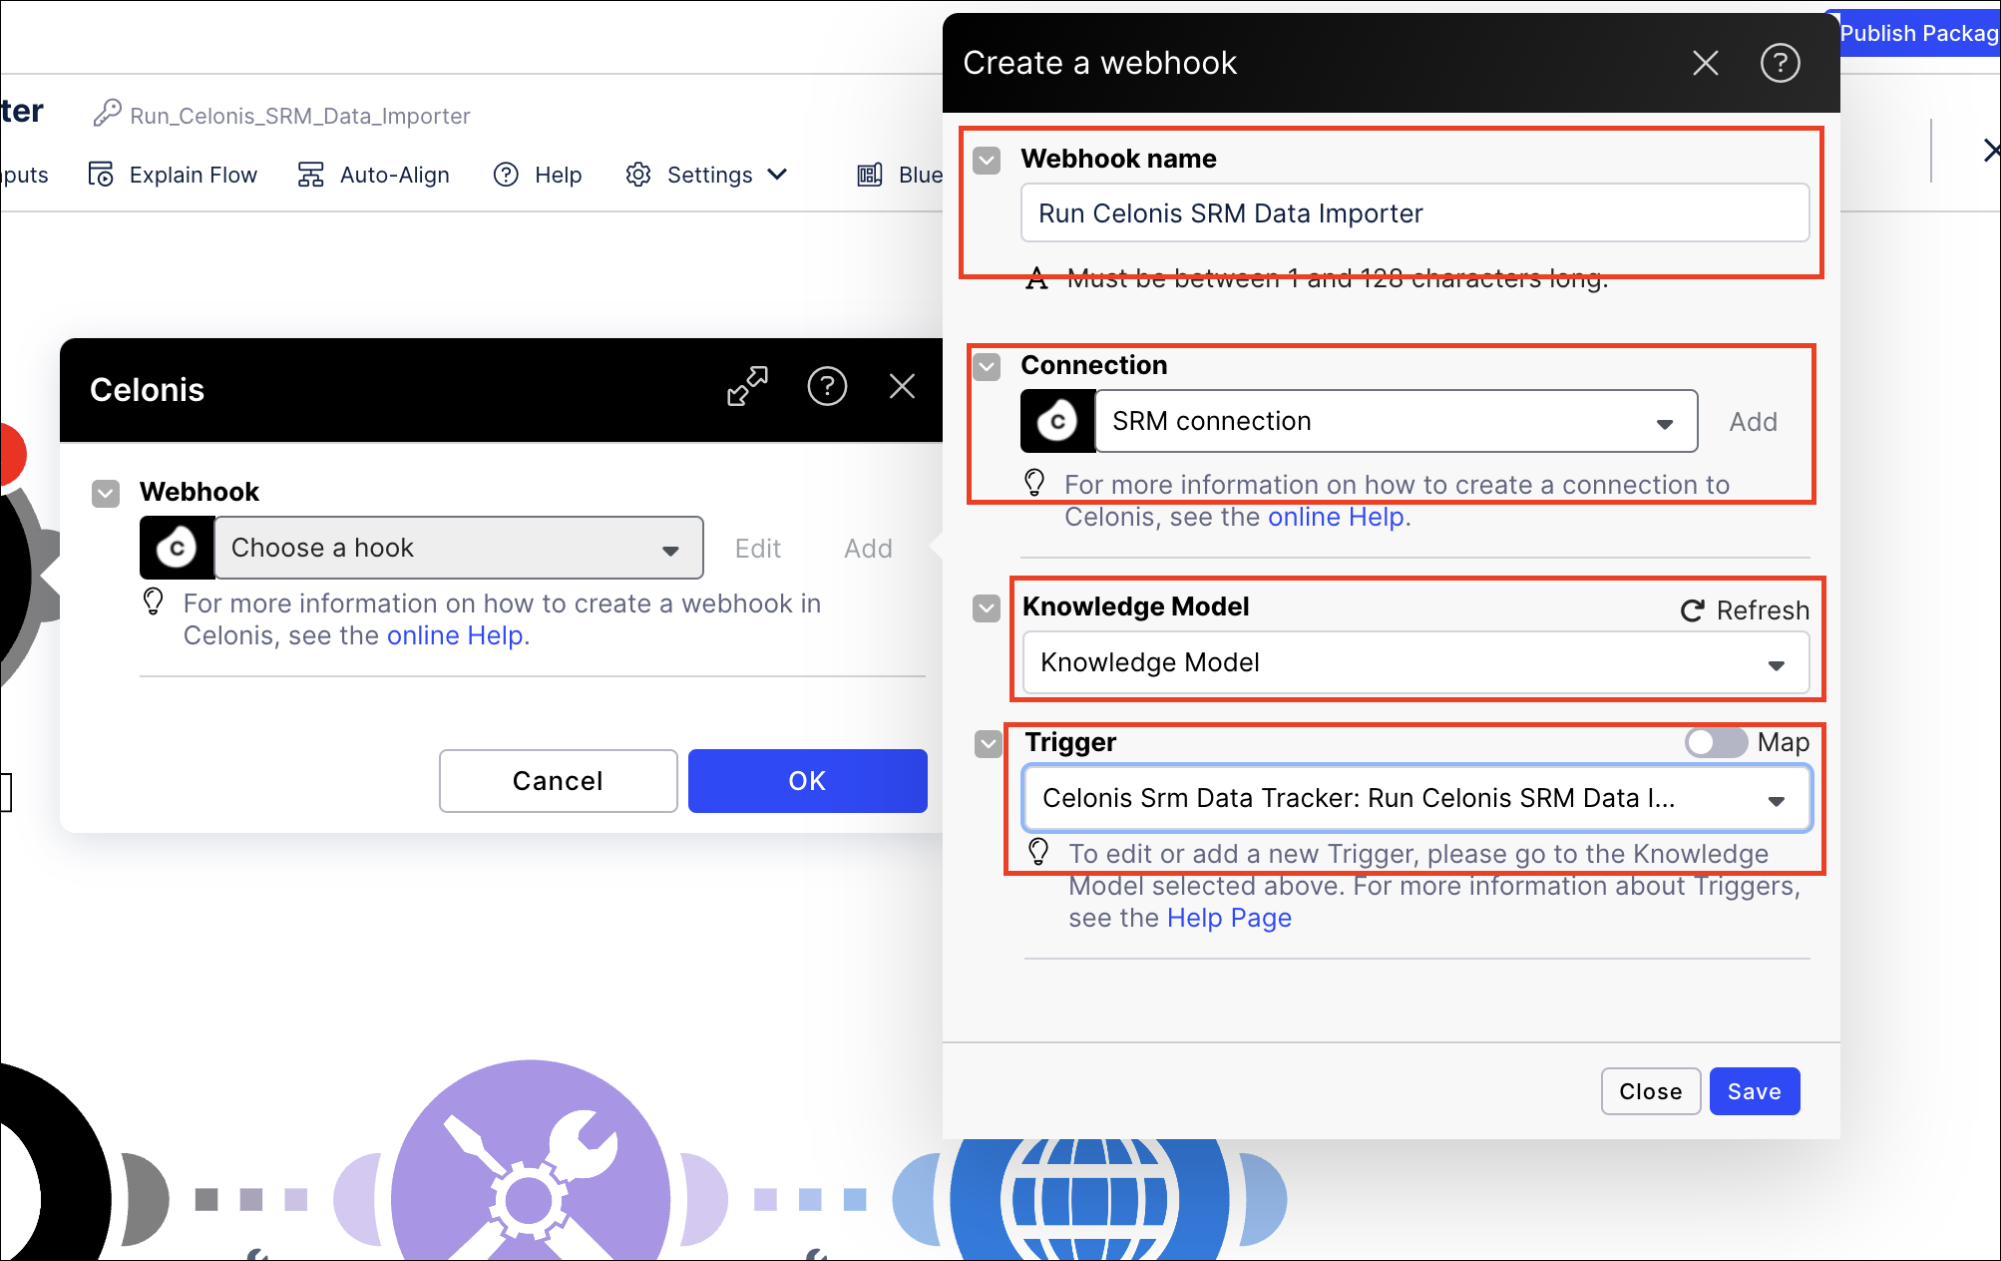The height and width of the screenshot is (1261, 2001).
Task: Click Run_Celonis_SRM_Data_Importer title text
Action: [300, 116]
